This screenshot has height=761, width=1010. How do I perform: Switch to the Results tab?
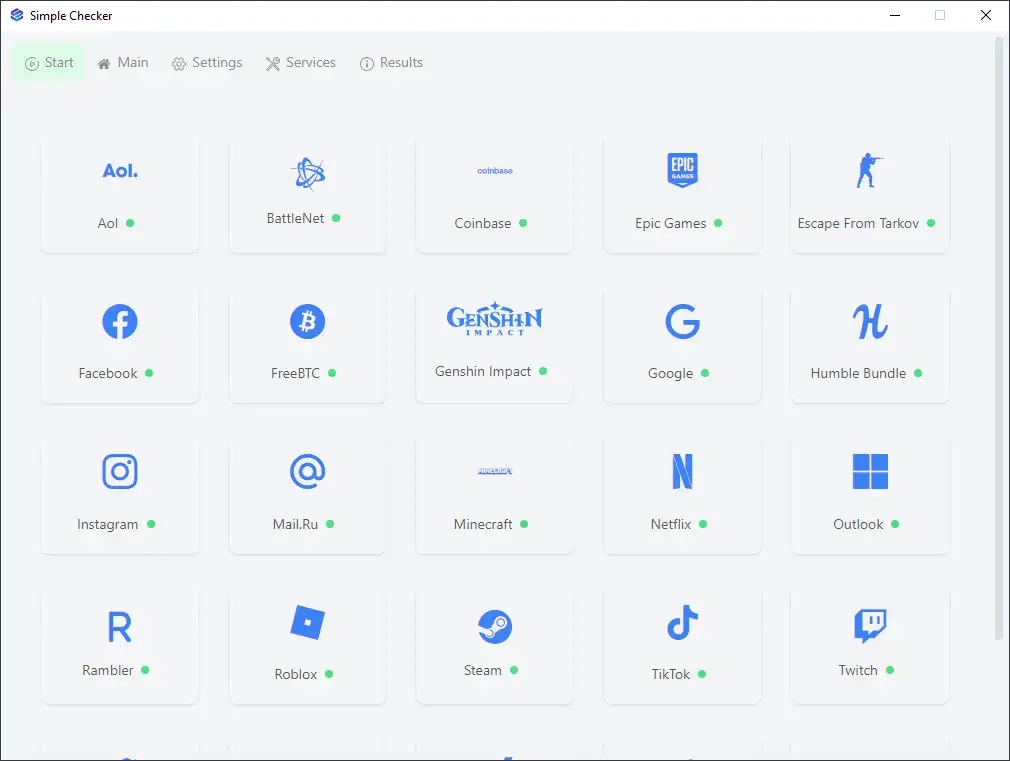pyautogui.click(x=391, y=63)
